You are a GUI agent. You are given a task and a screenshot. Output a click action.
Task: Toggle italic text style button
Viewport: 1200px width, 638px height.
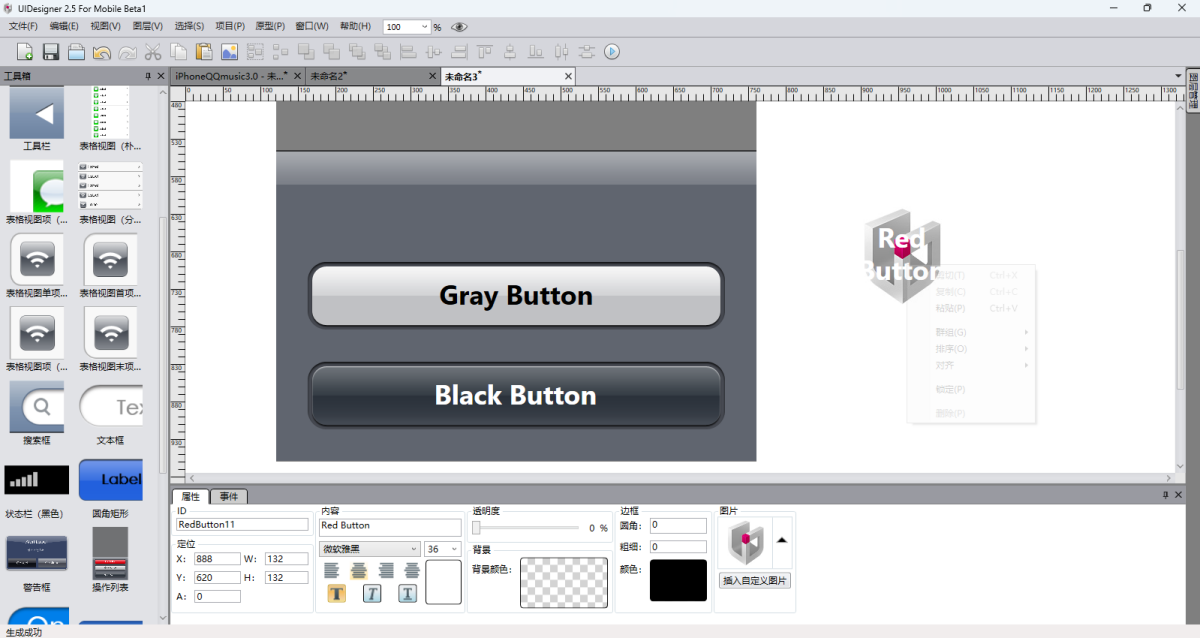click(372, 594)
